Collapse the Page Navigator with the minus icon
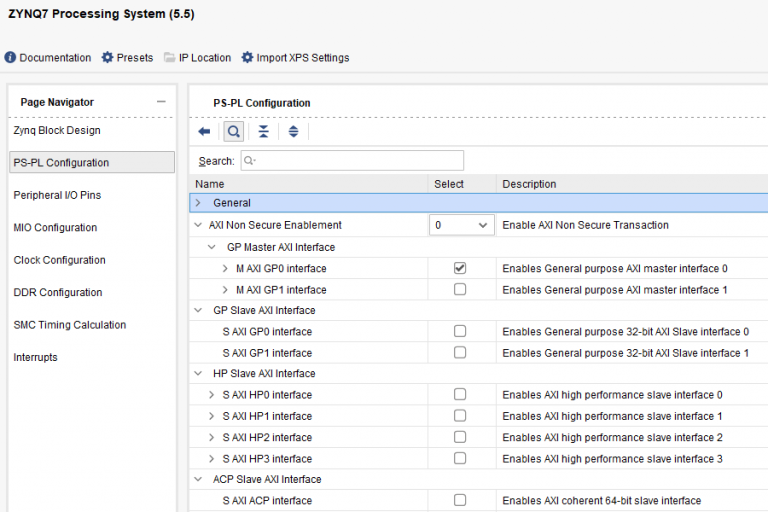 161,102
